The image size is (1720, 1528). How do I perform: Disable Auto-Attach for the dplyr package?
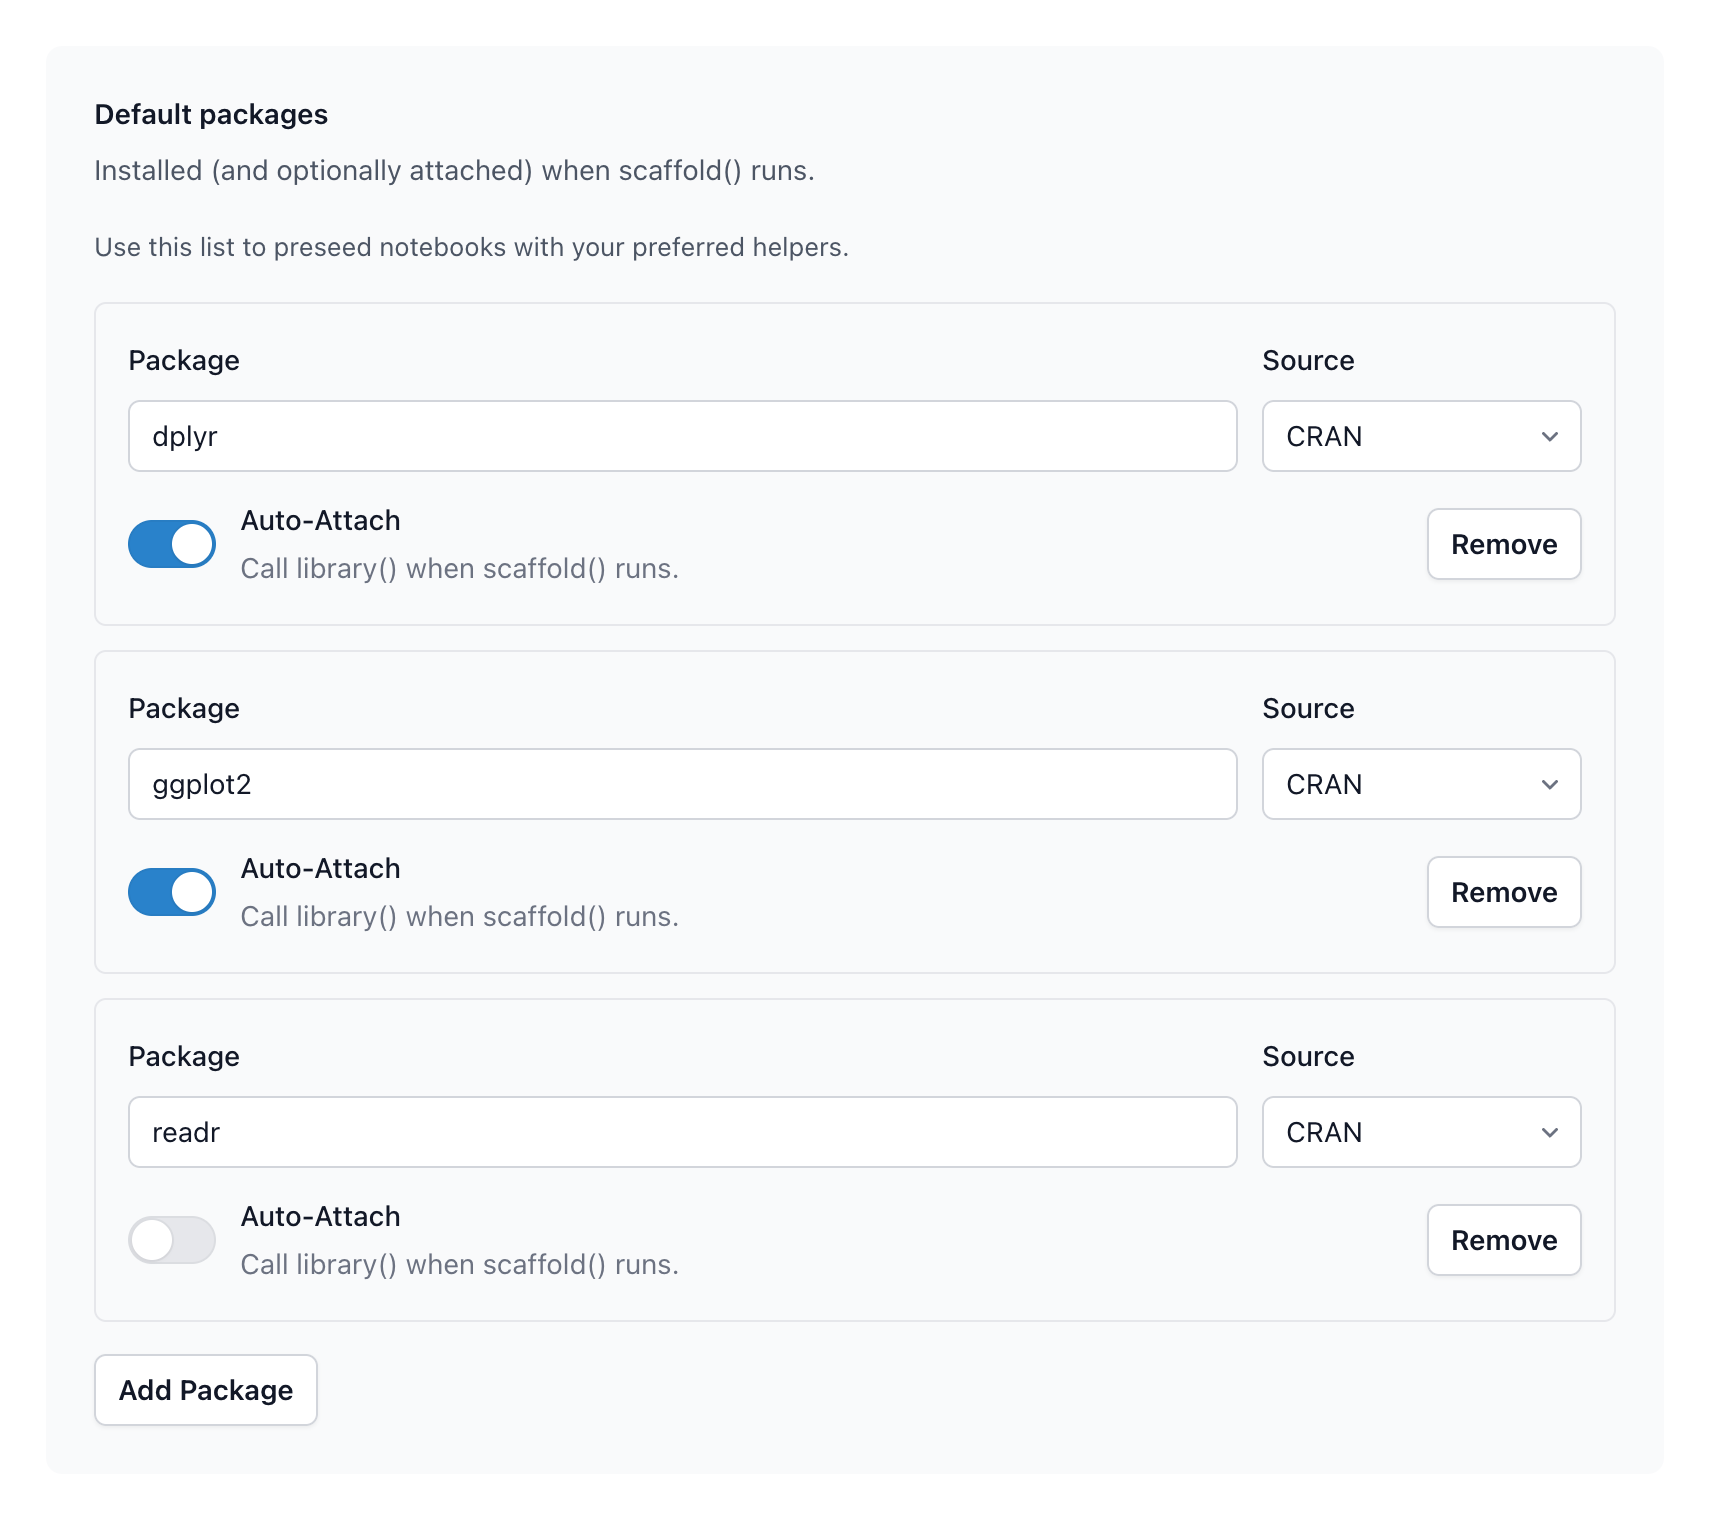pos(171,543)
